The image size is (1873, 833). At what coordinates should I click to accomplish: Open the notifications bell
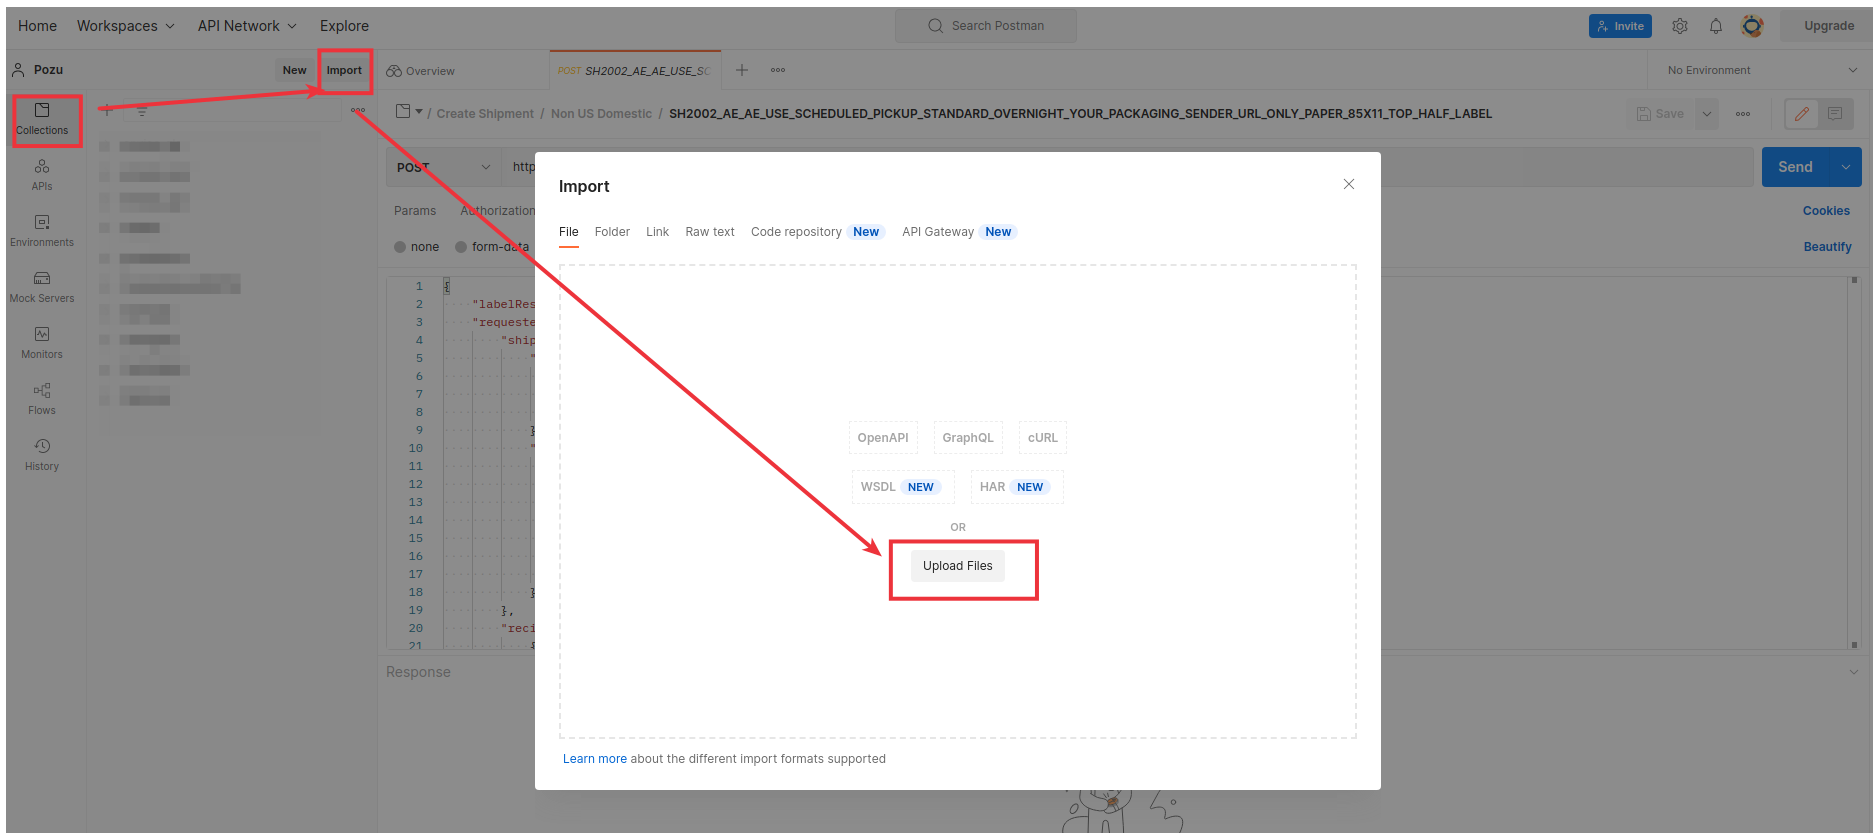(x=1716, y=26)
